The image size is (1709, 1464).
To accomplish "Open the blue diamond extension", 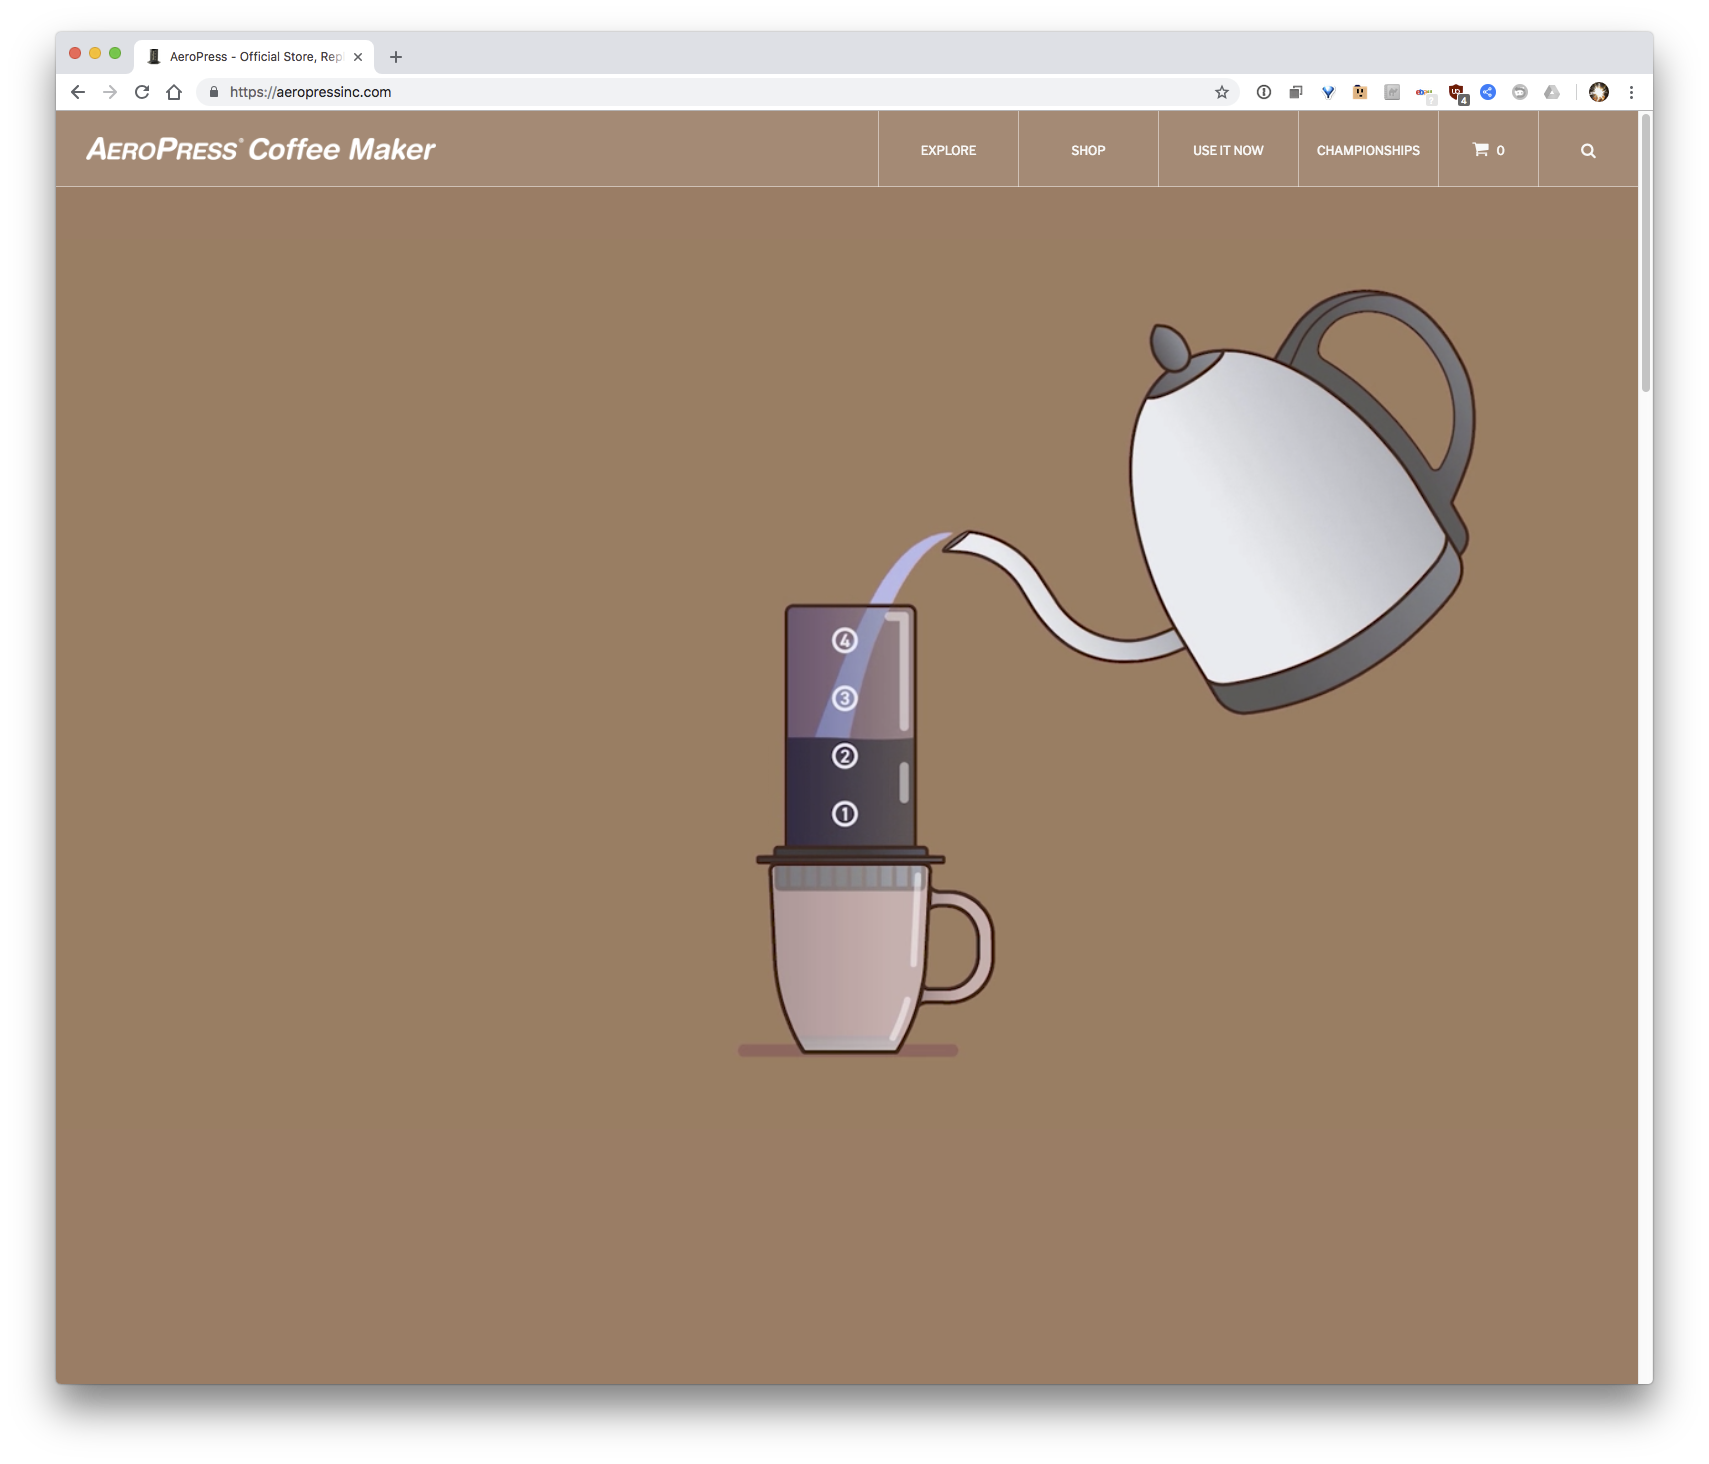I will click(1328, 92).
